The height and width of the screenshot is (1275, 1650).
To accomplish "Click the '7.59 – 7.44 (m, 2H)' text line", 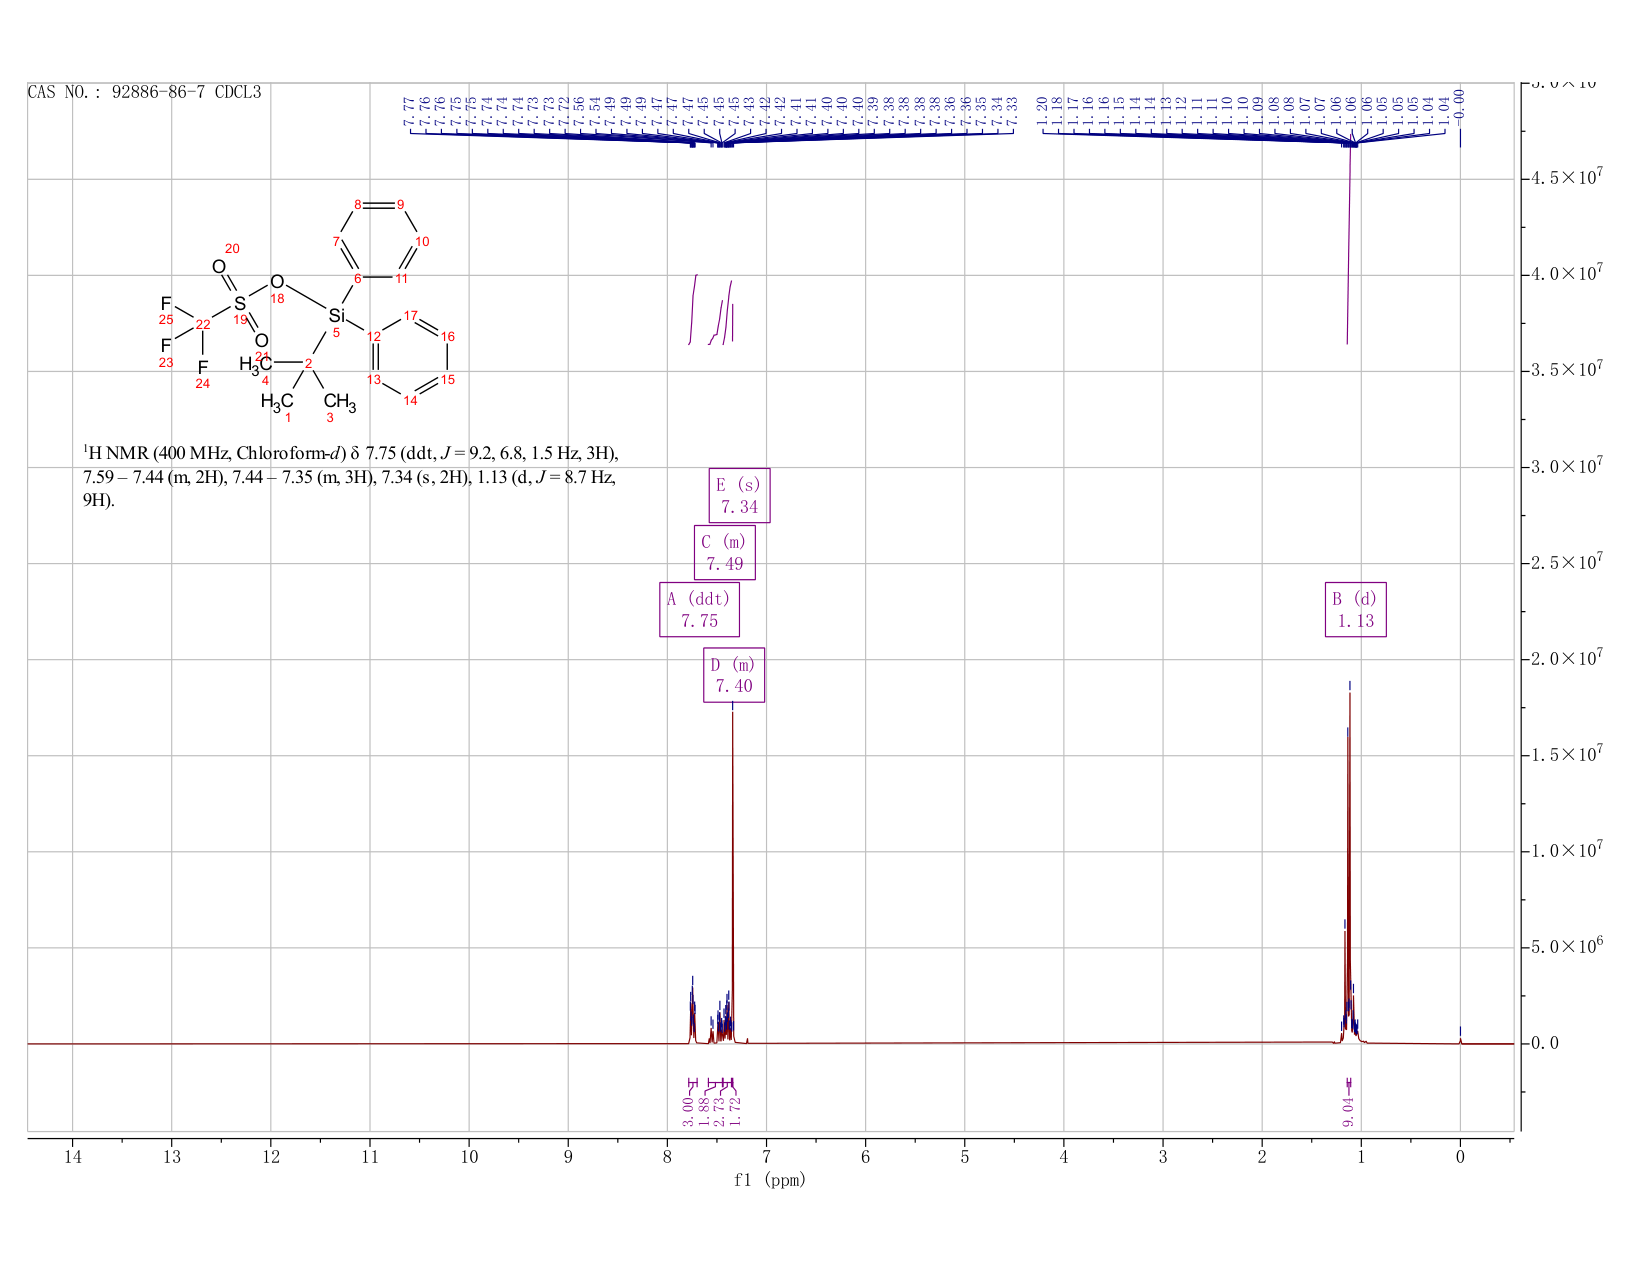I will (154, 477).
